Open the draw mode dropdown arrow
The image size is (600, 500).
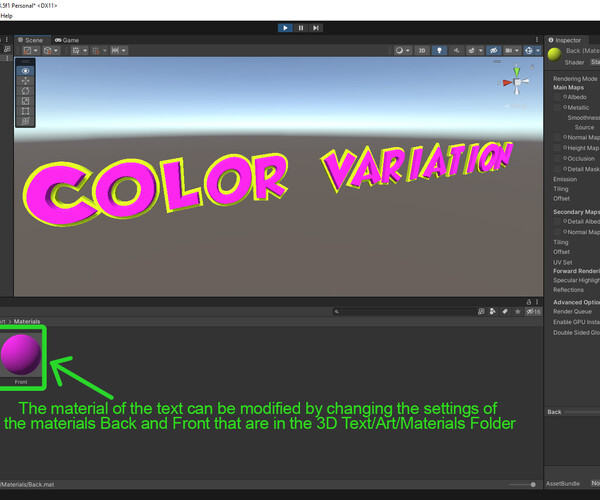click(x=408, y=50)
